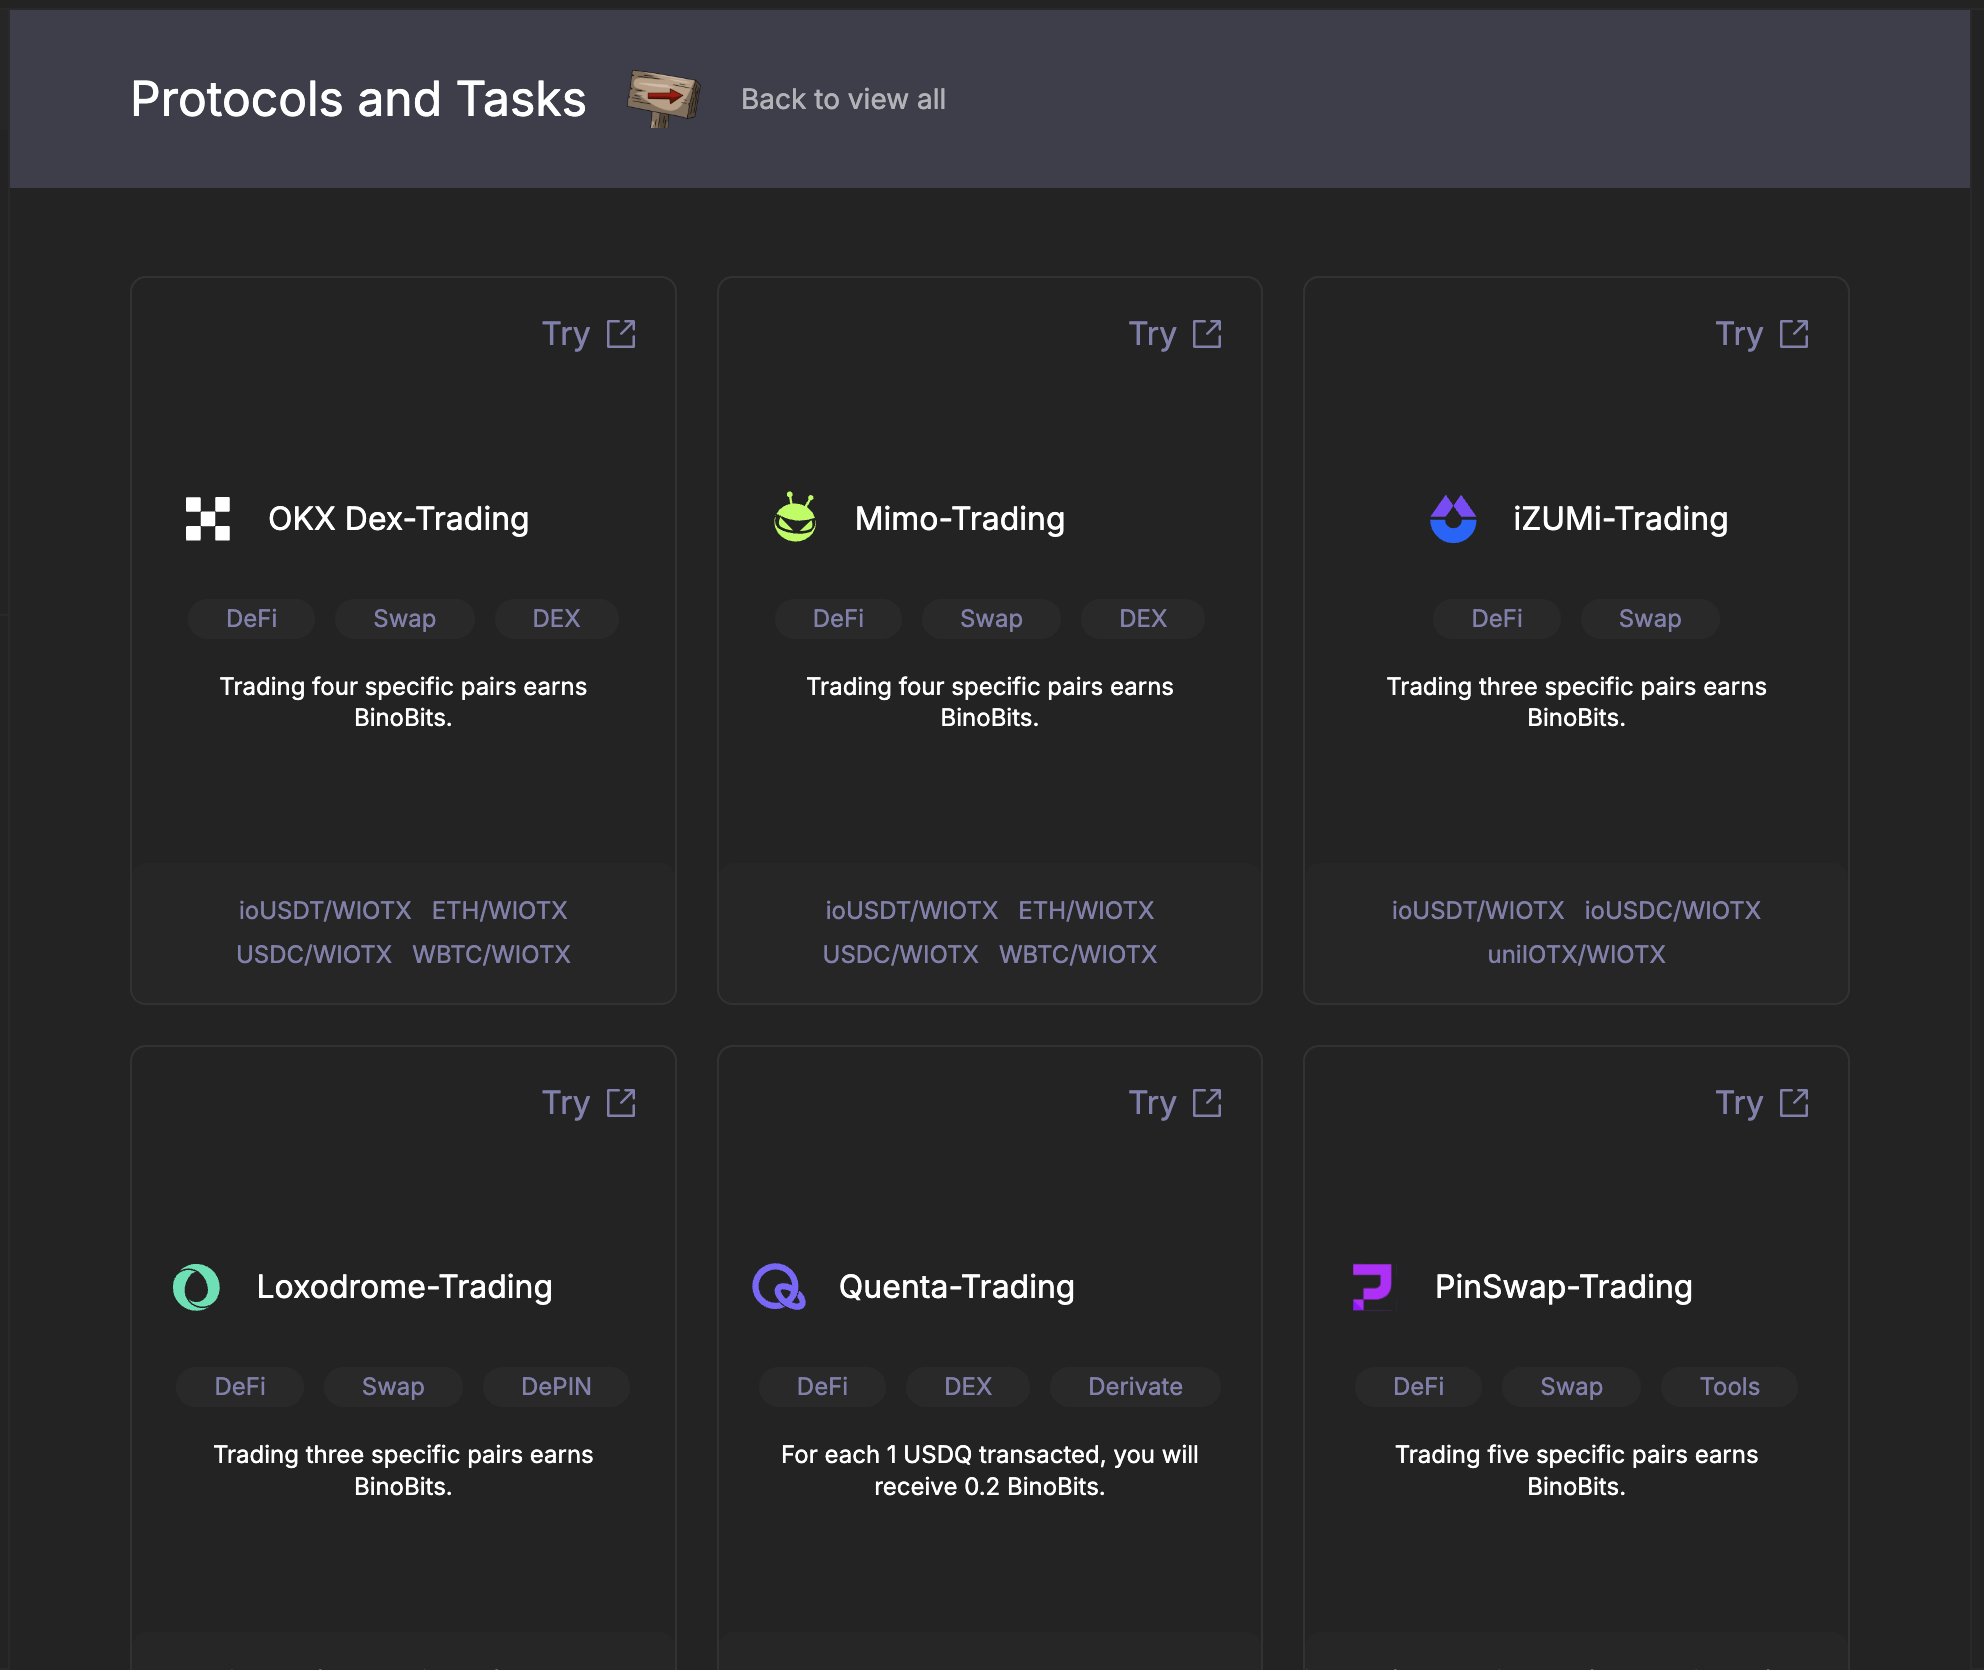
Task: Click the PinSwap-Trading card title
Action: coord(1563,1287)
